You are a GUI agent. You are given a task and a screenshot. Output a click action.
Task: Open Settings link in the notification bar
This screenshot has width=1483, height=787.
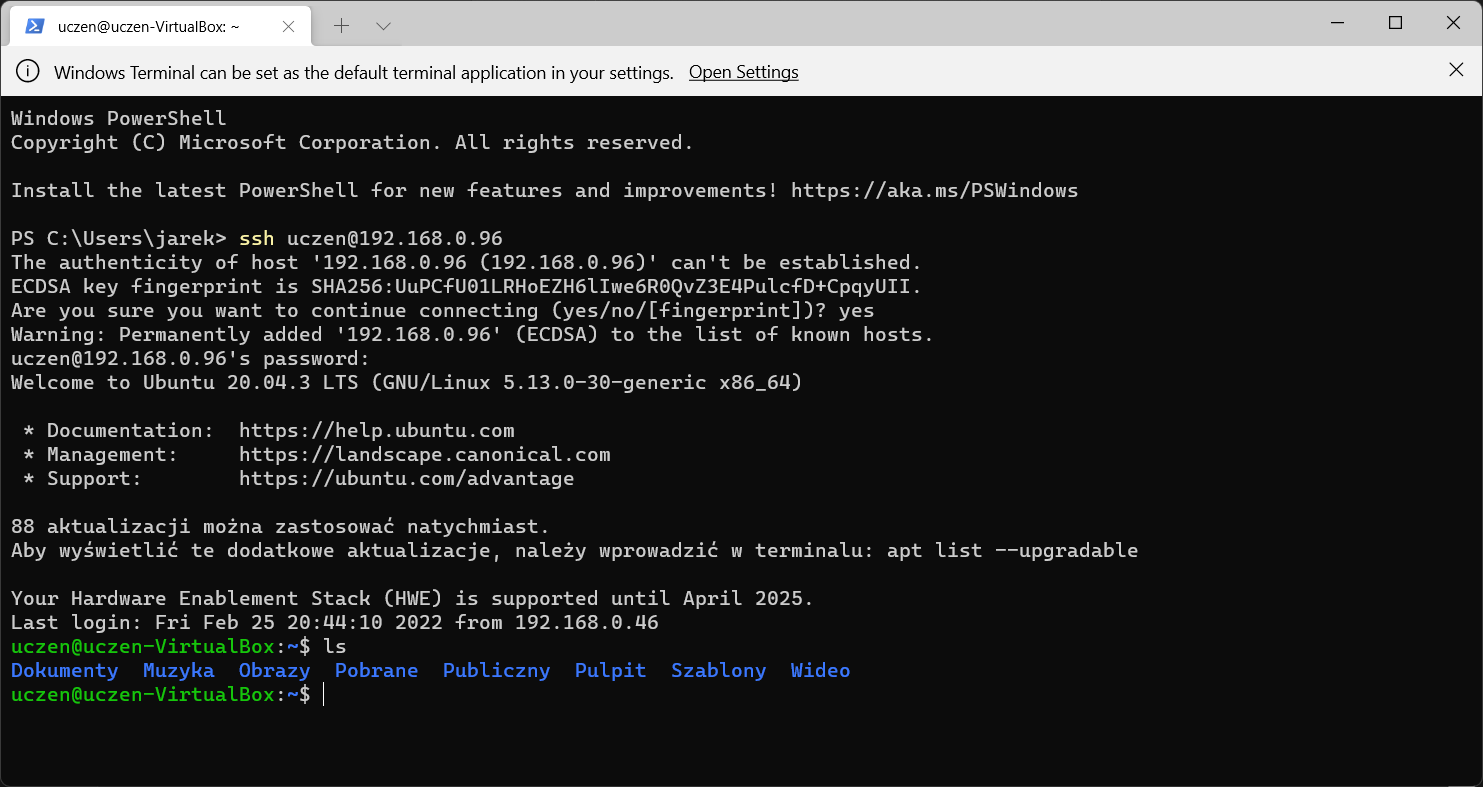[x=744, y=72]
